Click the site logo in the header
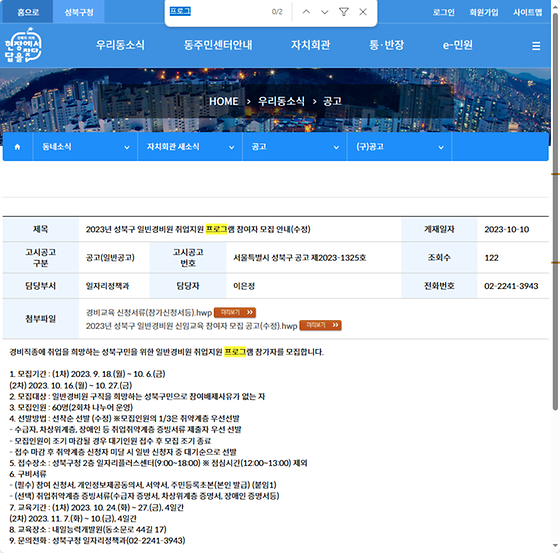This screenshot has height=553, width=560. [x=23, y=45]
